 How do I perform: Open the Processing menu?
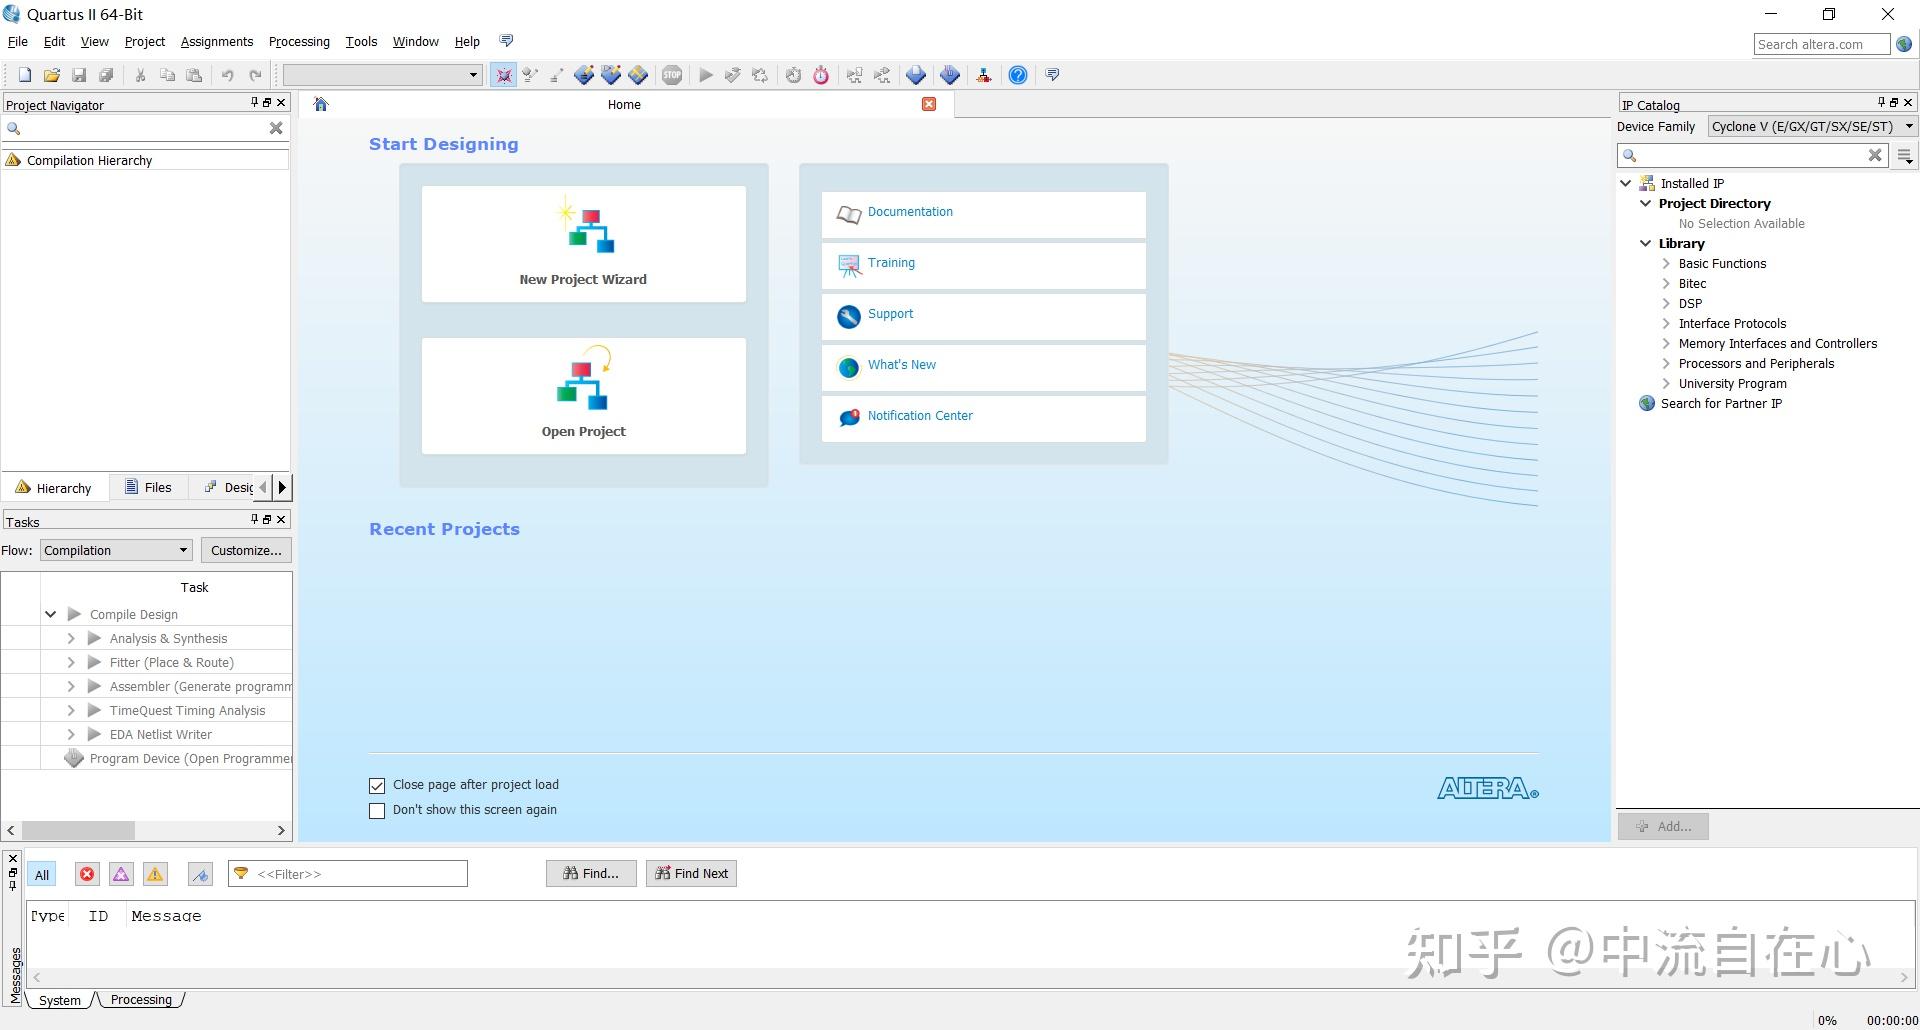299,41
